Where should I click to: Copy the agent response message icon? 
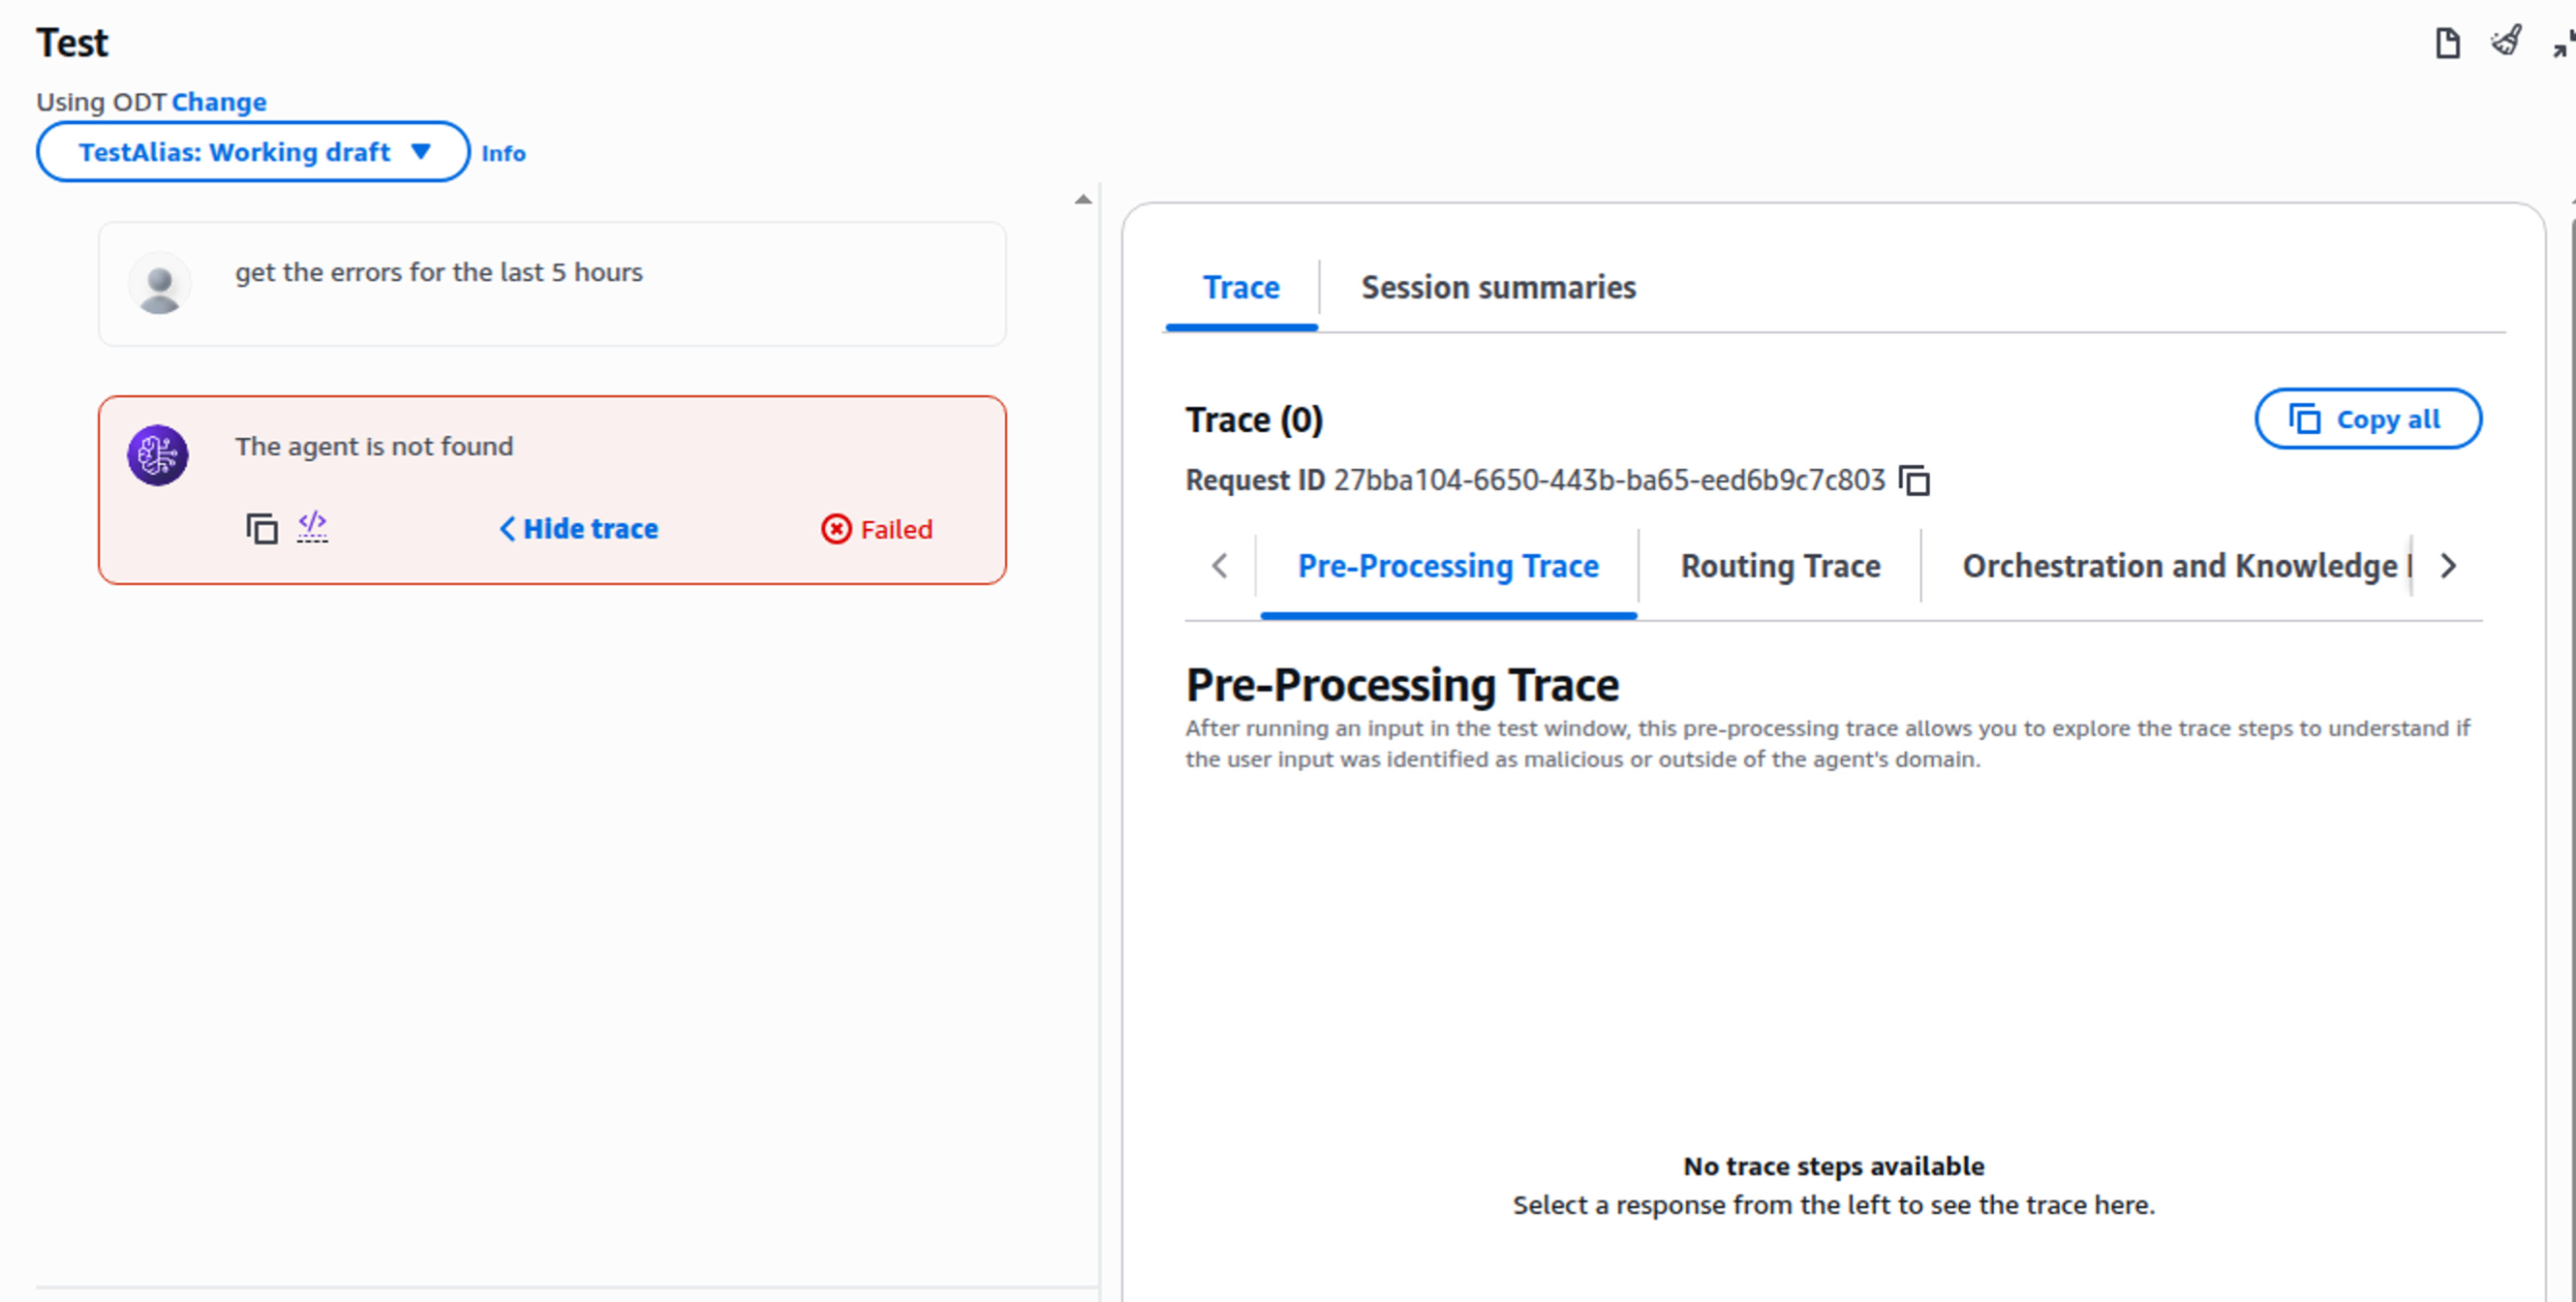(x=261, y=528)
